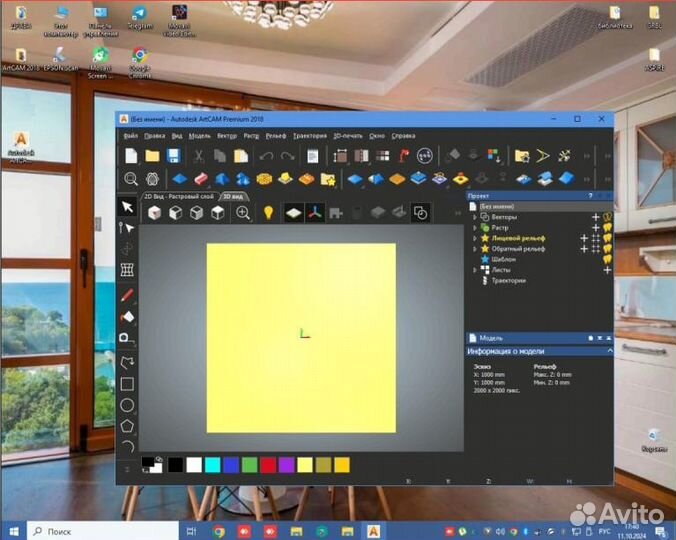Click the Redo arrow icon
Screen dimensions: 676x540
point(287,156)
